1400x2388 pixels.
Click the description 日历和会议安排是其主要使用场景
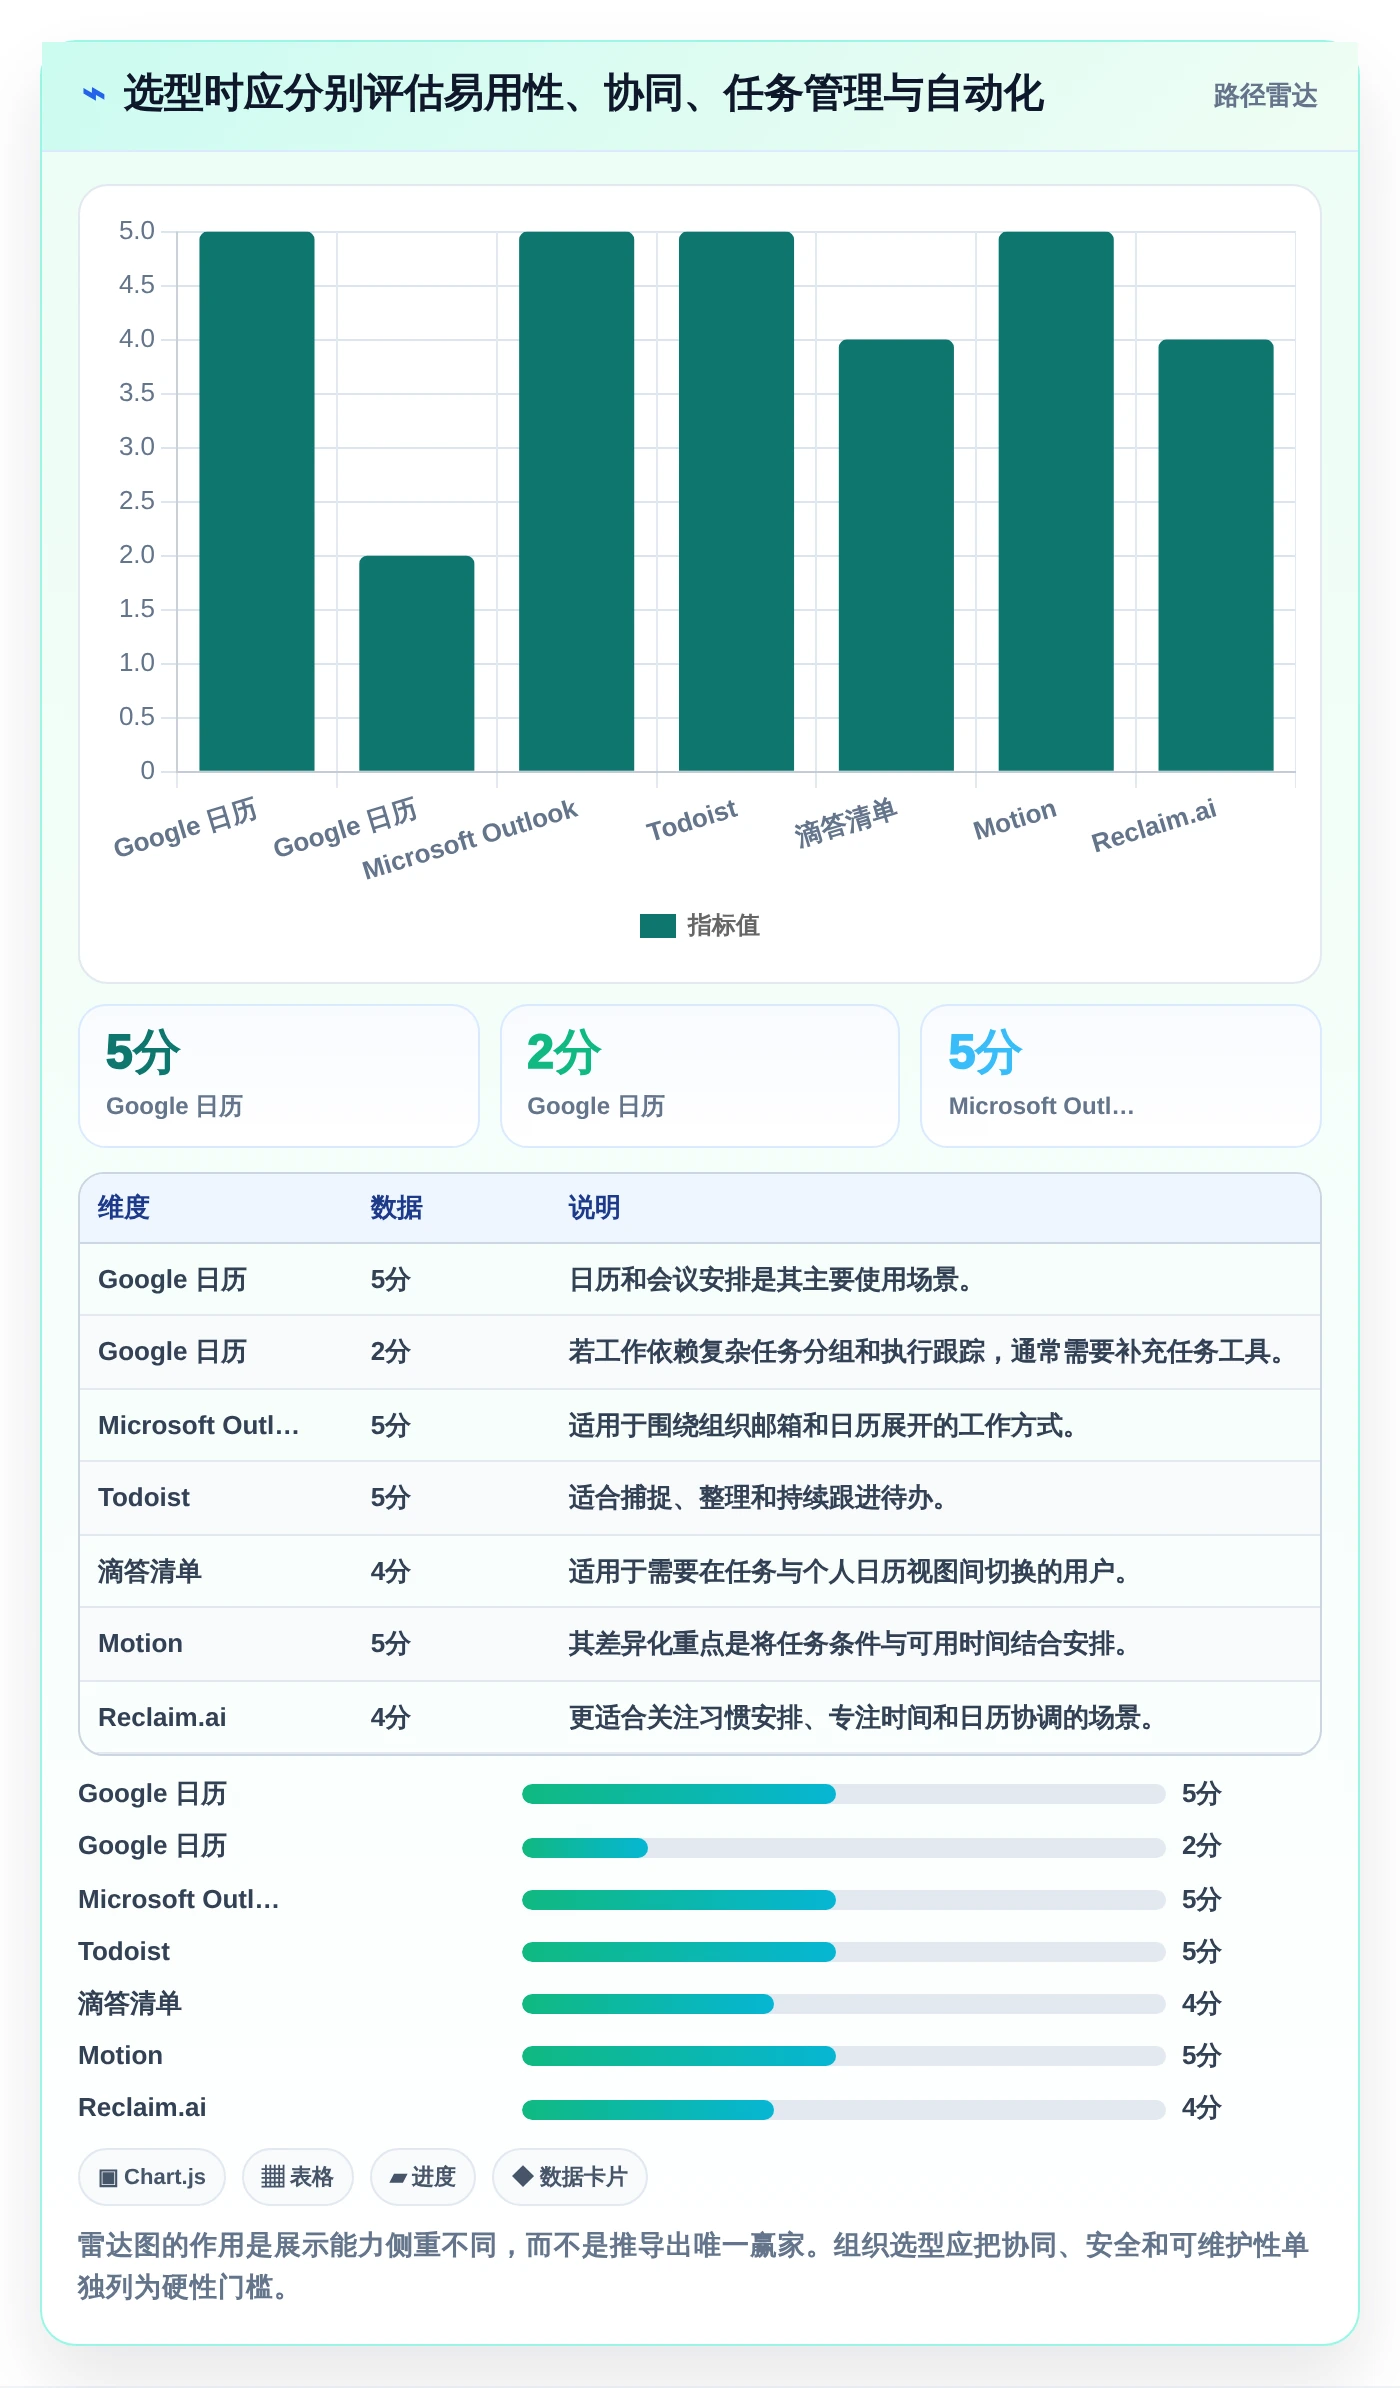[771, 1280]
